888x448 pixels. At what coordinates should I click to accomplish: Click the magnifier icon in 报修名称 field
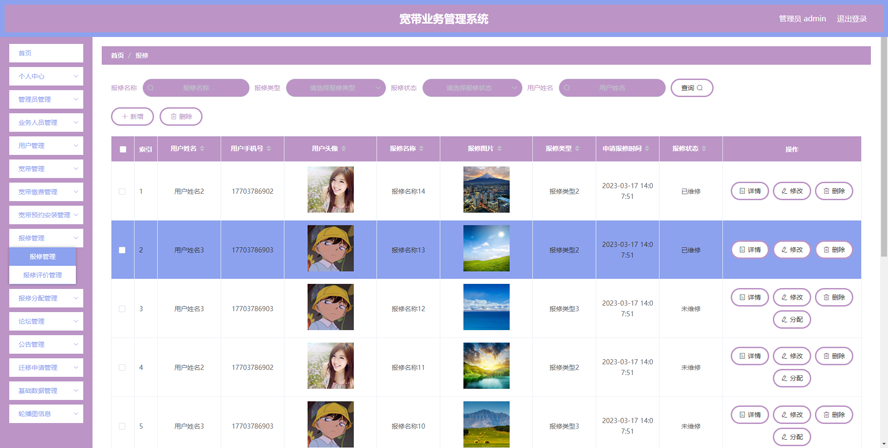[151, 88]
